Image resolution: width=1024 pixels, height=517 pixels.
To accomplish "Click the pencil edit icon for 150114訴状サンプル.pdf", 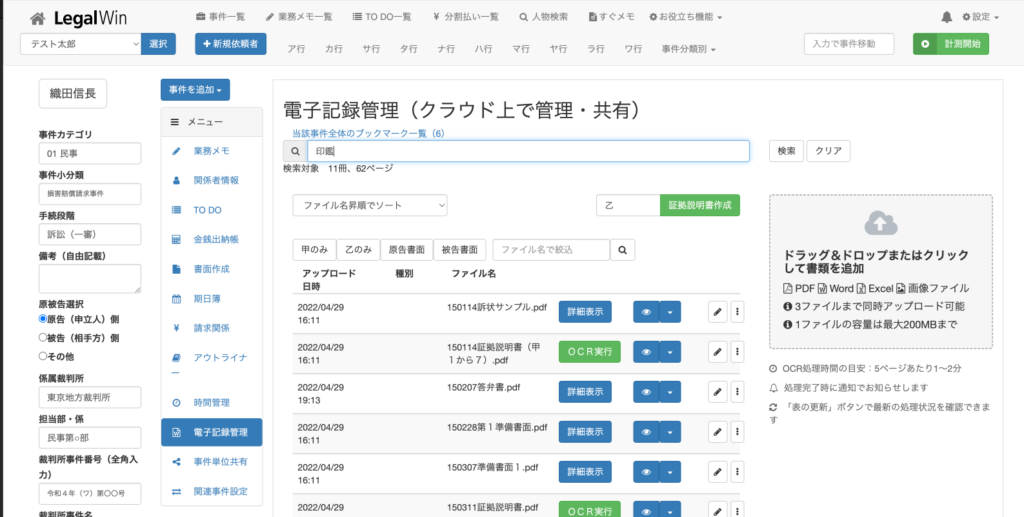I will pyautogui.click(x=717, y=312).
